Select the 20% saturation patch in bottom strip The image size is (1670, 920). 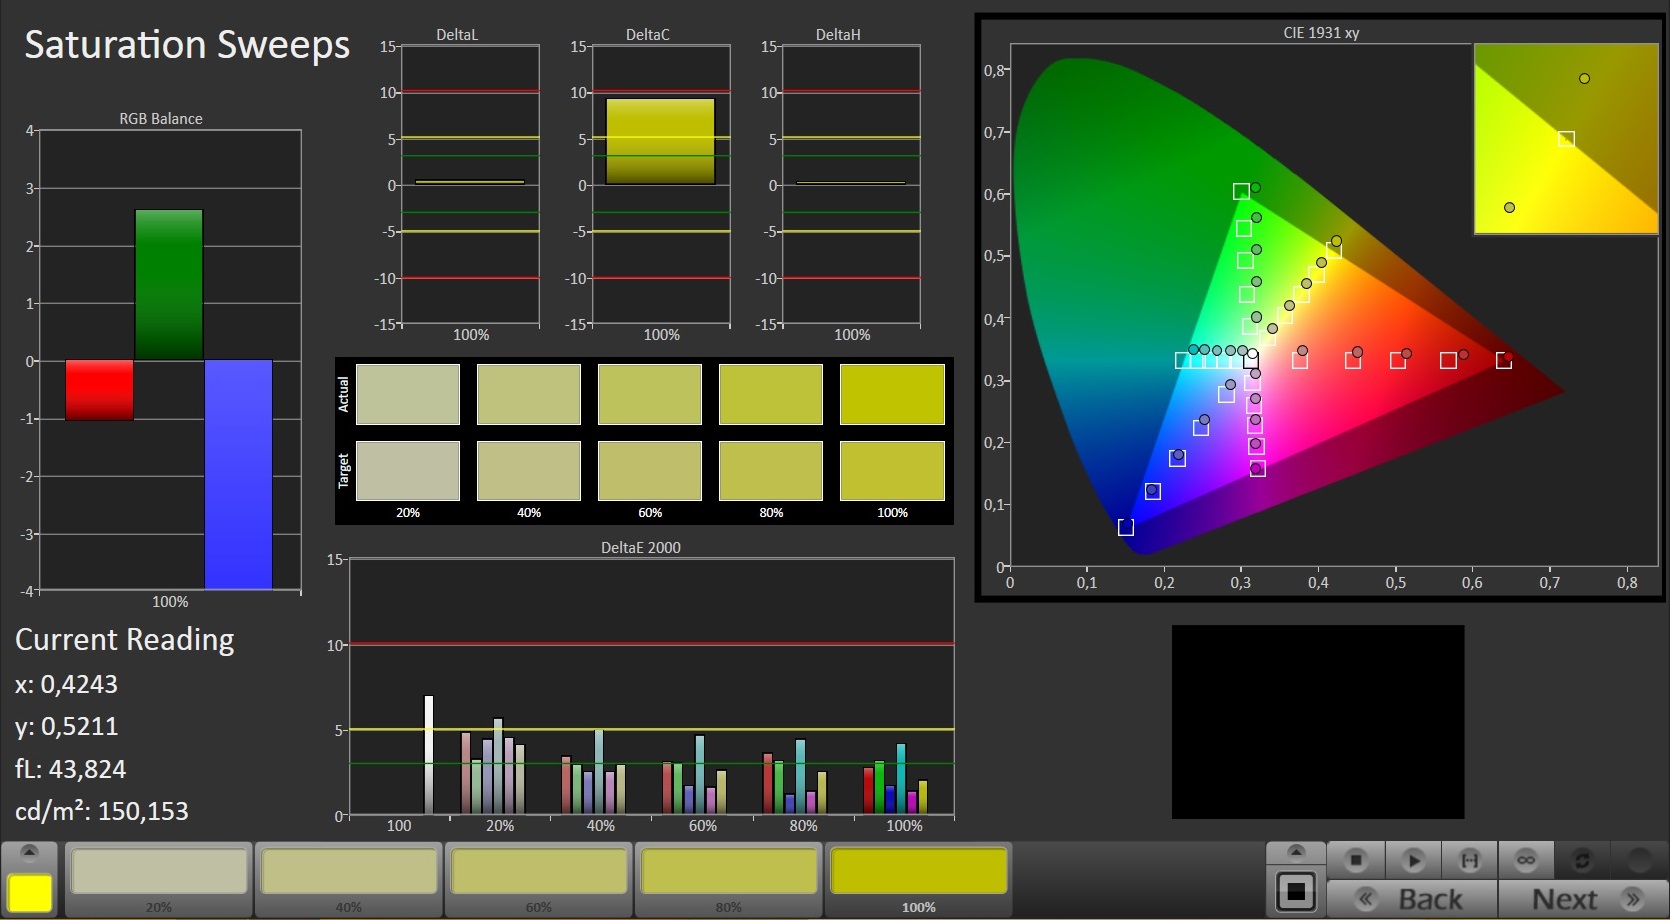159,872
